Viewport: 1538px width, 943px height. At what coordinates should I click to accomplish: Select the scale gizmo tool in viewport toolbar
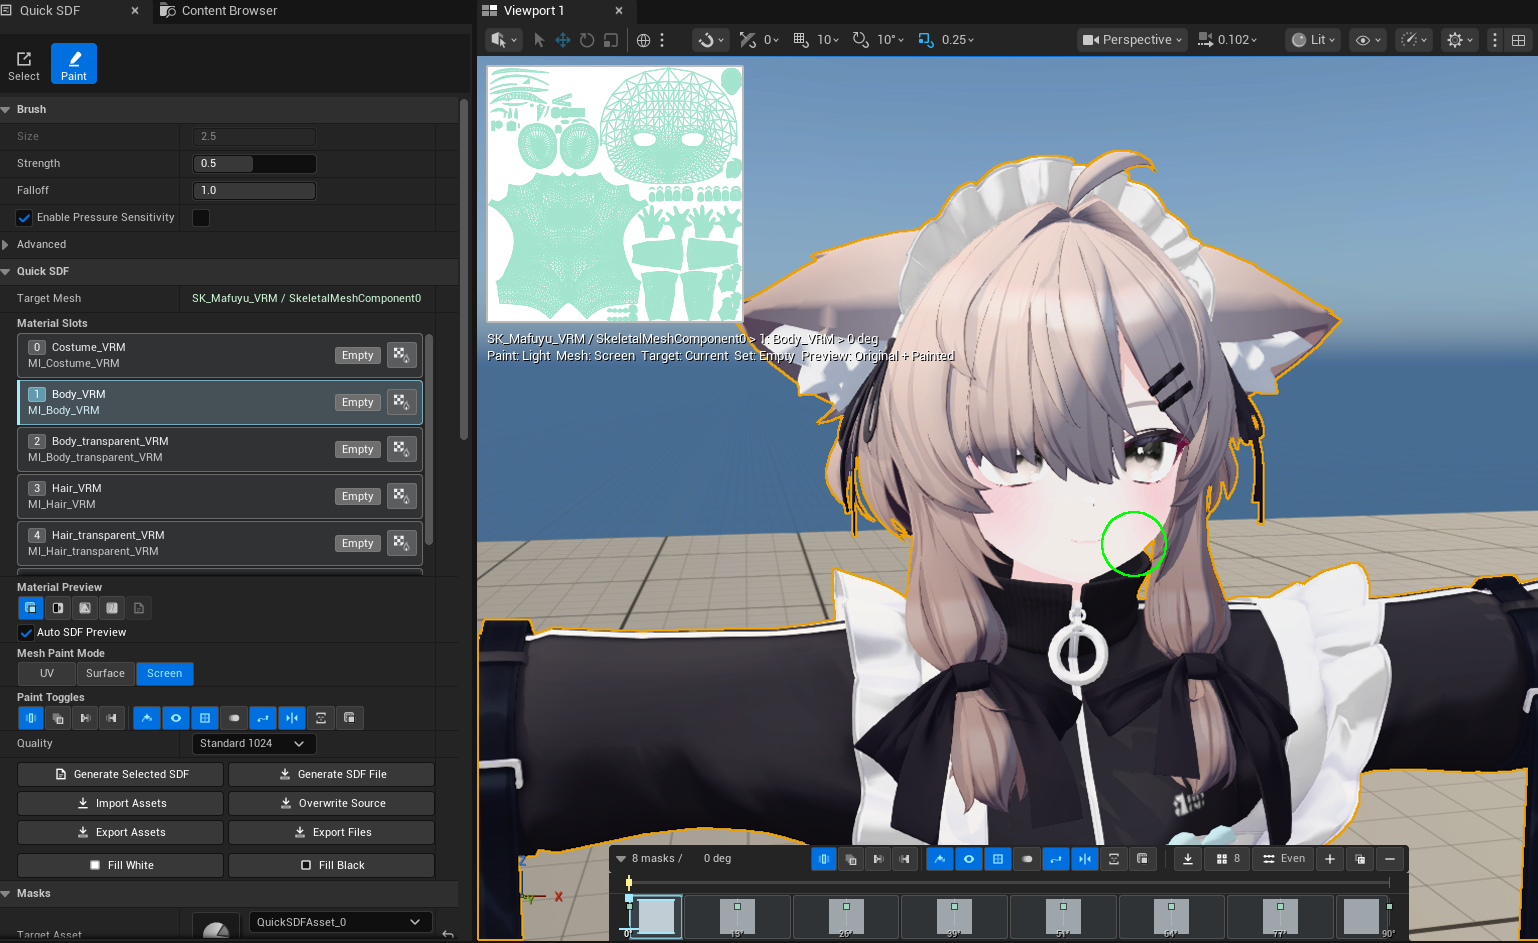[611, 40]
